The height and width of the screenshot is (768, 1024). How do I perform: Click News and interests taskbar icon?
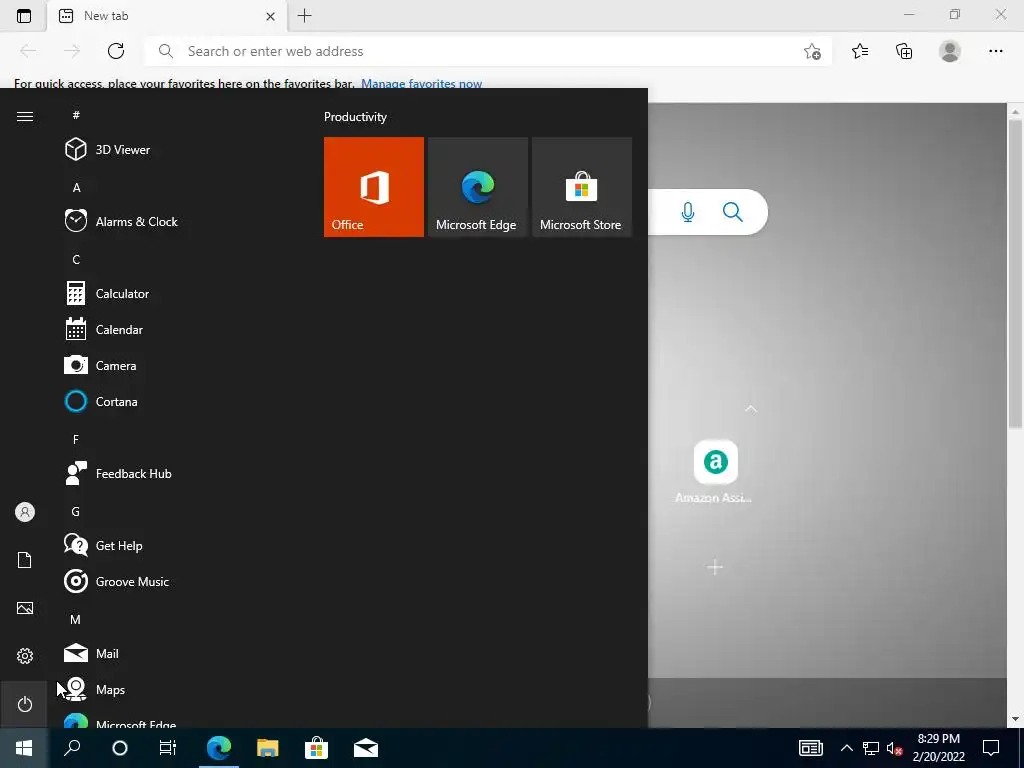pos(810,748)
